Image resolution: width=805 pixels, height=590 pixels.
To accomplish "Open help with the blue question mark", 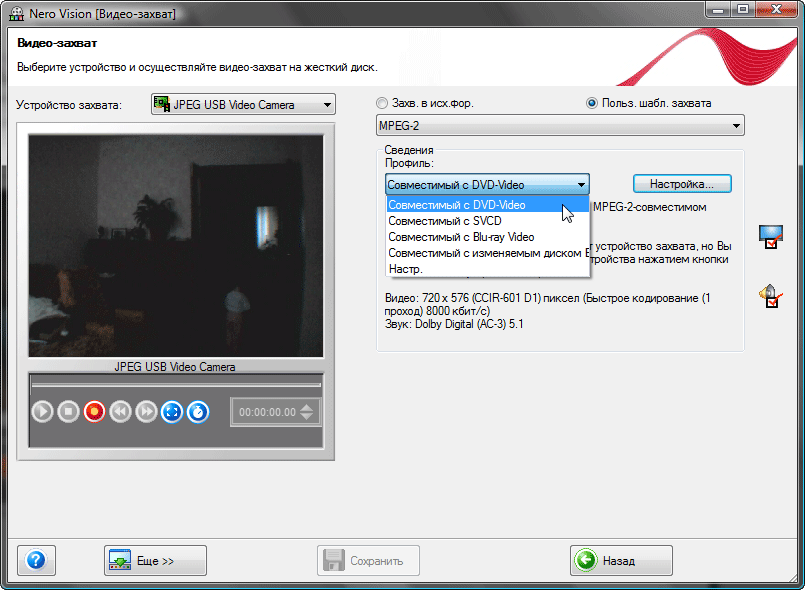I will click(x=36, y=560).
